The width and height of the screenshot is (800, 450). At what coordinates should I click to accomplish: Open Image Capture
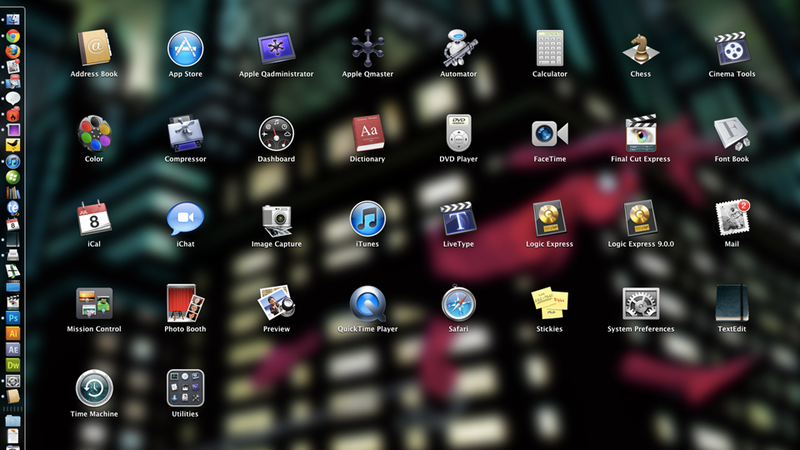[276, 220]
